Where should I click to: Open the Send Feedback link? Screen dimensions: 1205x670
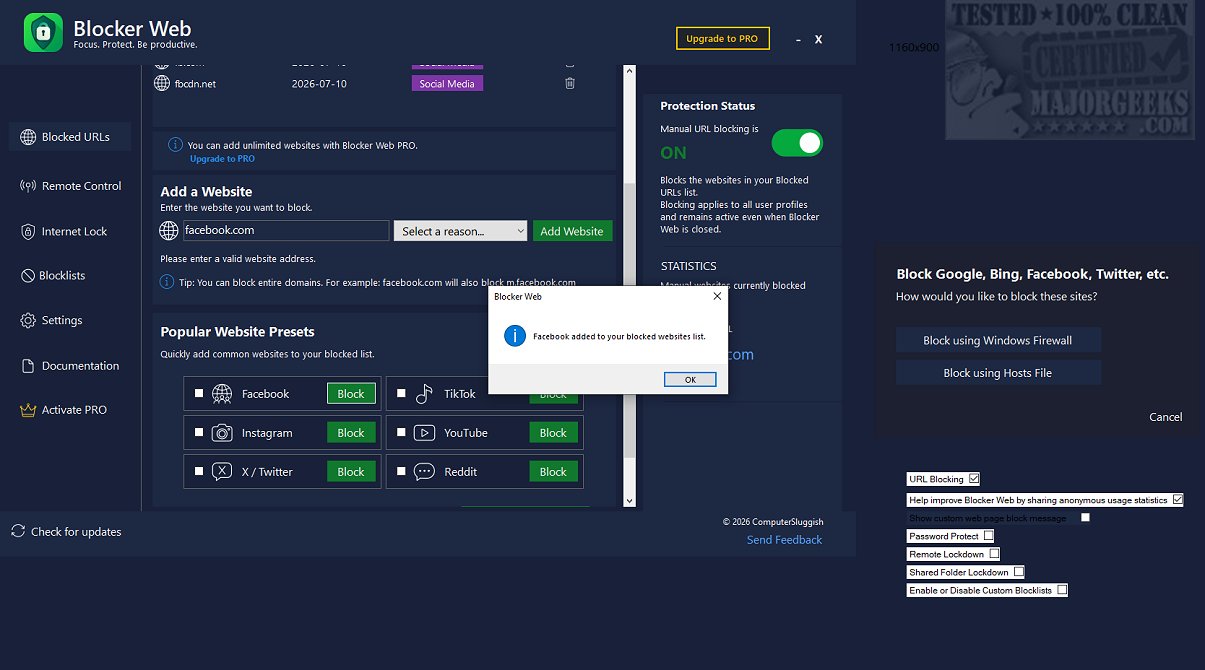coord(784,540)
